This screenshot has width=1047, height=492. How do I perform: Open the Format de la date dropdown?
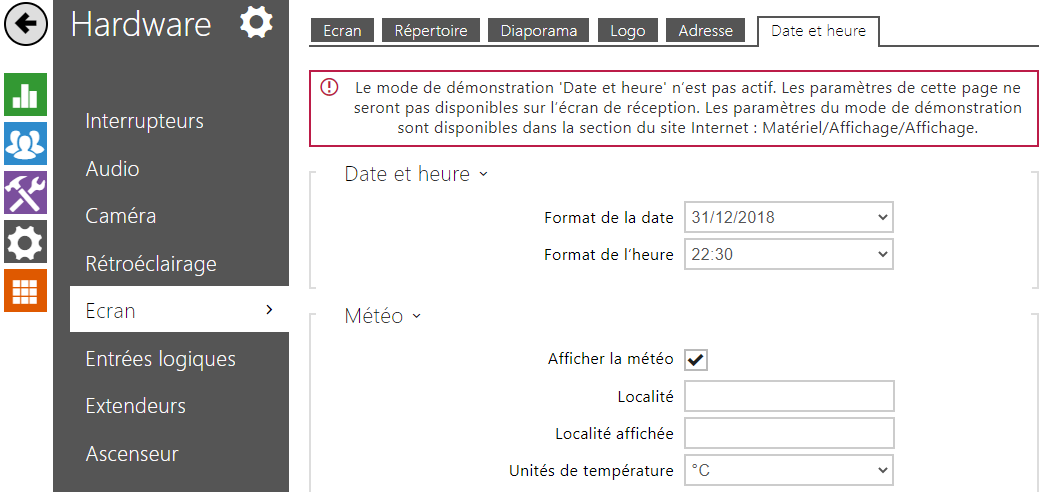point(789,217)
